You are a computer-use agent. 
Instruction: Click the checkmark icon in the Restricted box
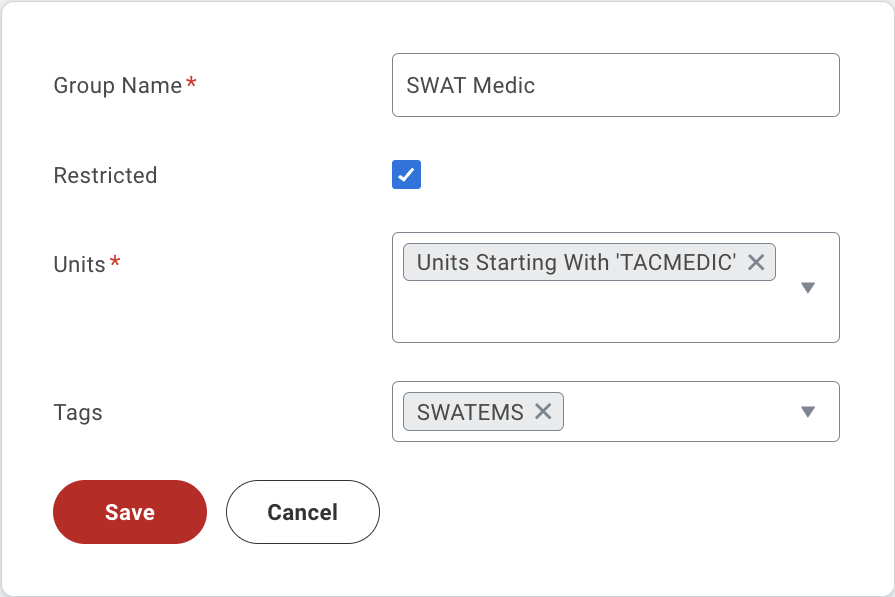pyautogui.click(x=406, y=174)
